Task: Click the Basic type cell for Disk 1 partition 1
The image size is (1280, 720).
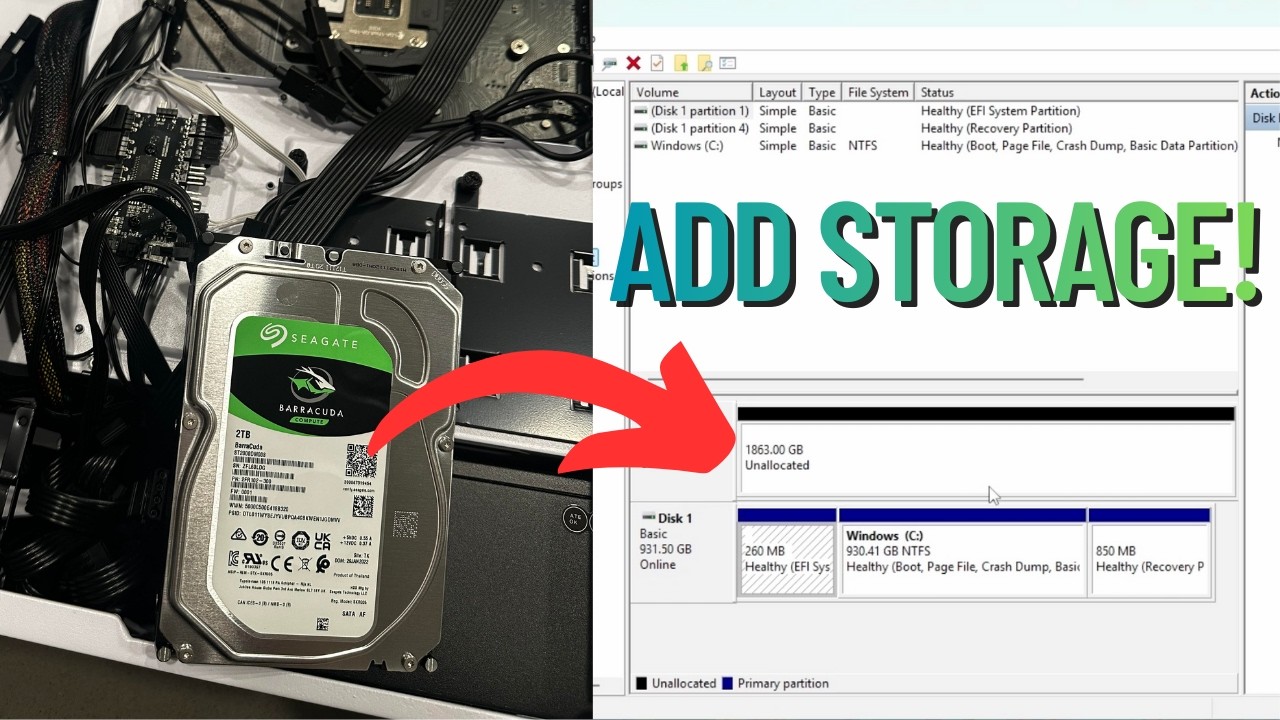Action: tap(822, 111)
